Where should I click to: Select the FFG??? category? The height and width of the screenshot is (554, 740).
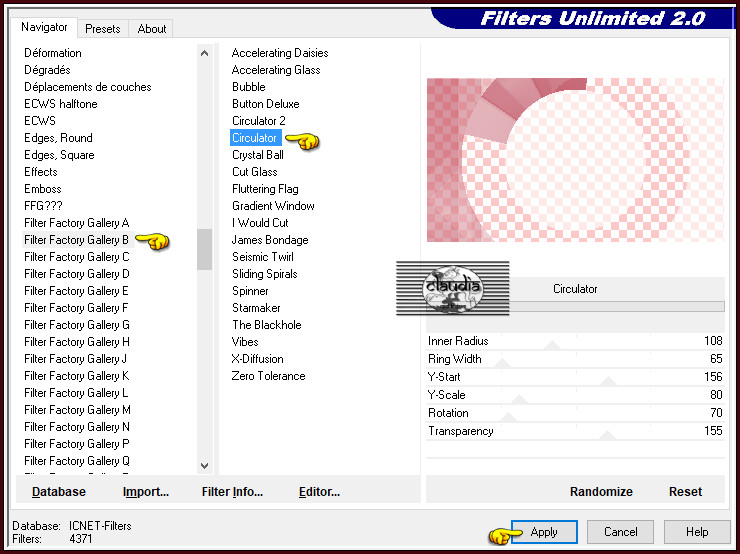coord(43,206)
